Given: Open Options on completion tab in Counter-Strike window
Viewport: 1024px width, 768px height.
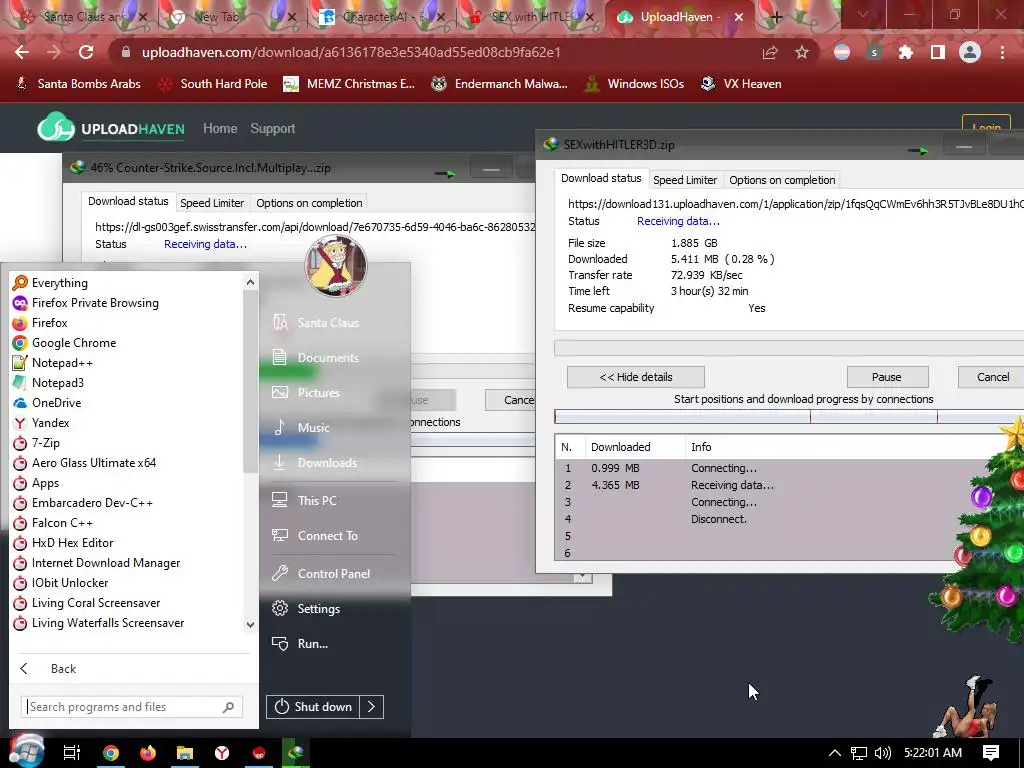Looking at the screenshot, I should (309, 203).
